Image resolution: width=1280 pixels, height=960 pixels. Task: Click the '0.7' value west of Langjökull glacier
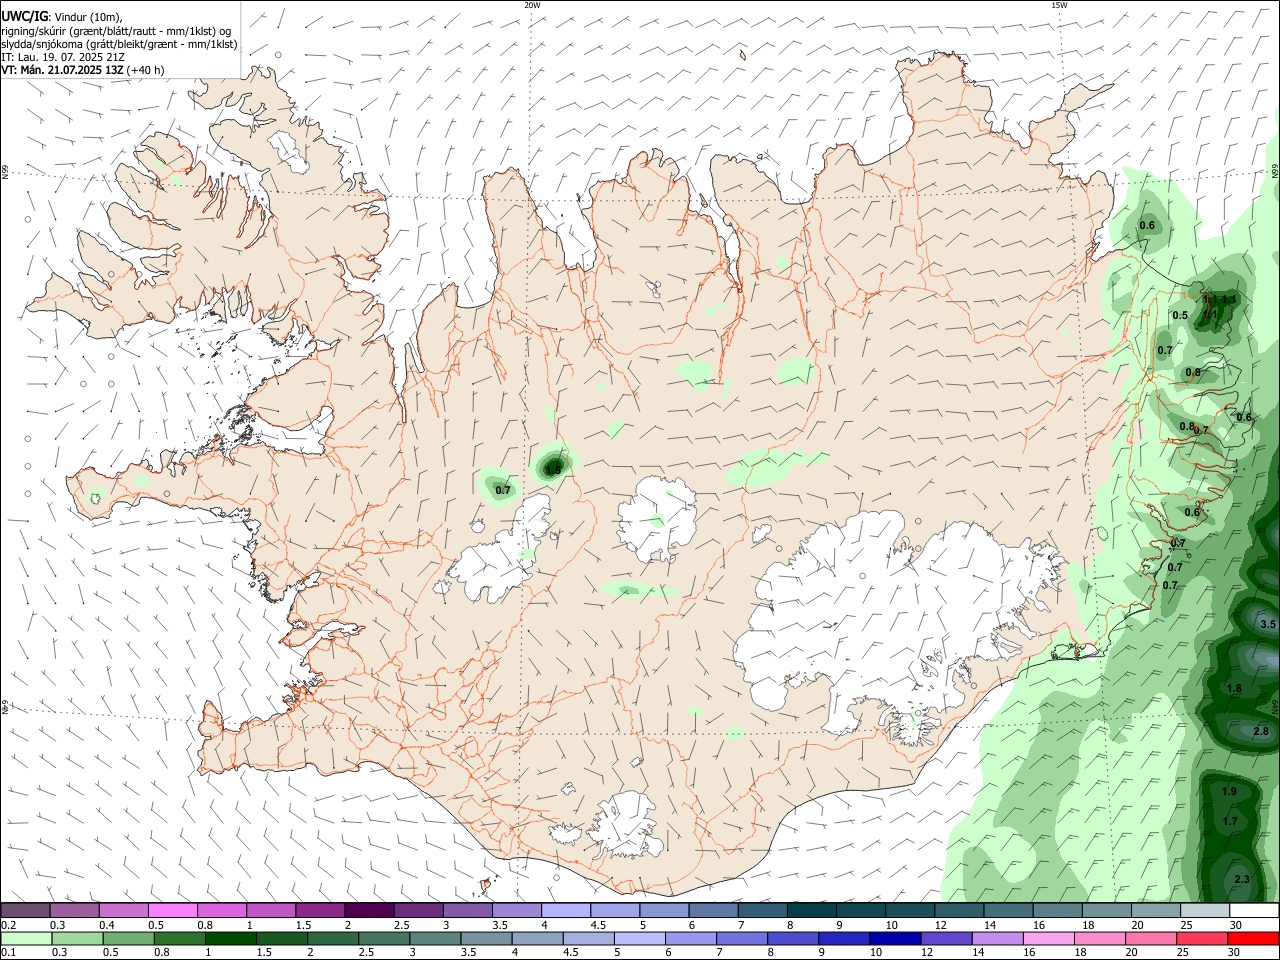pos(503,490)
